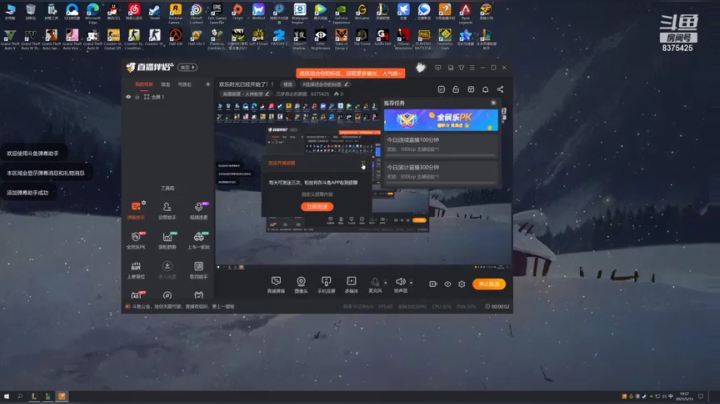Click the orange send button in the preview dialog
720x404 pixels.
(x=317, y=207)
